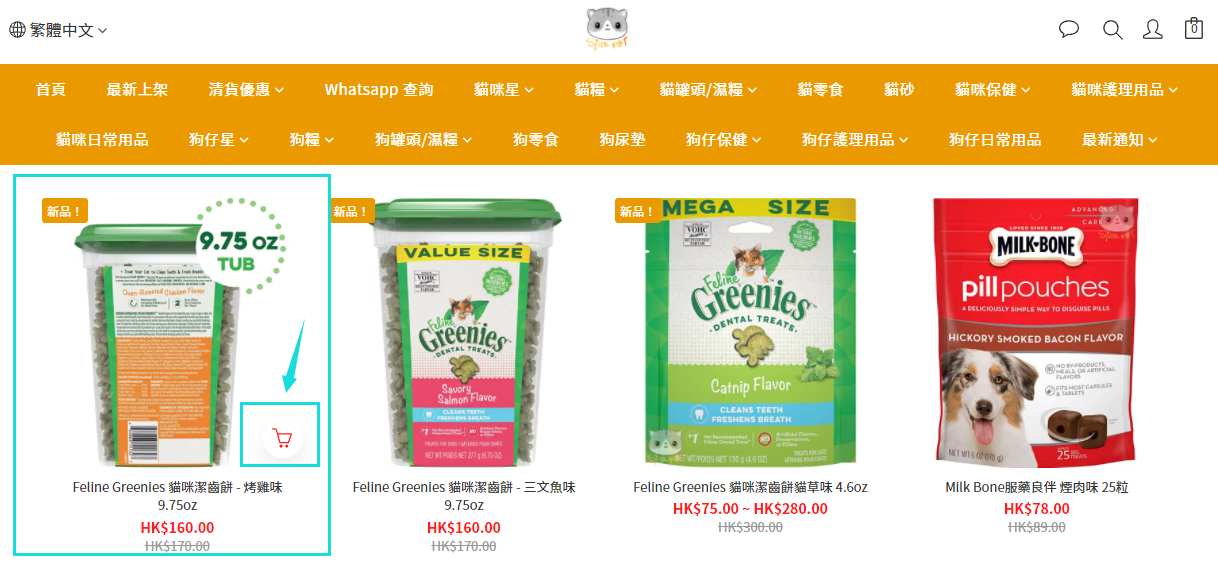The height and width of the screenshot is (572, 1218).
Task: Click the Greenies Catnip Flavor product image
Action: point(750,332)
